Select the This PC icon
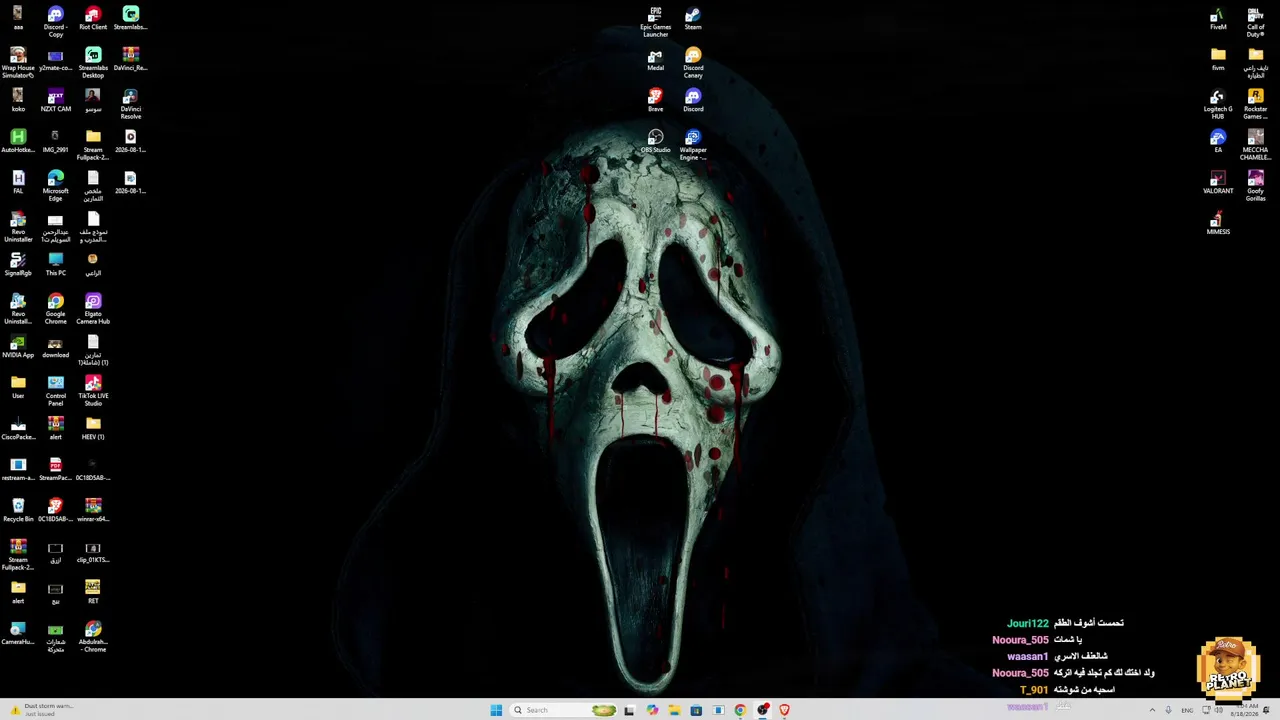Image resolution: width=1280 pixels, height=720 pixels. [x=56, y=264]
